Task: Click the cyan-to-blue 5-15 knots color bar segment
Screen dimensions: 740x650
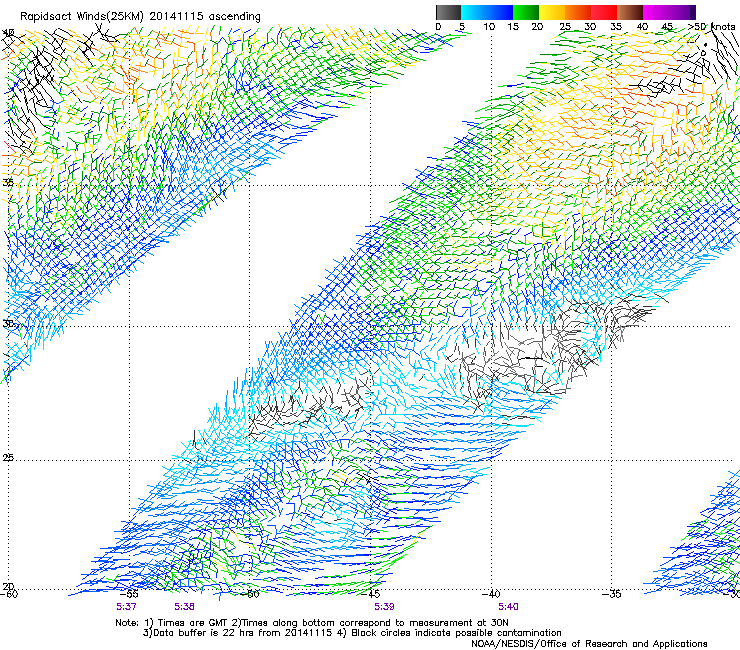Action: click(x=487, y=12)
